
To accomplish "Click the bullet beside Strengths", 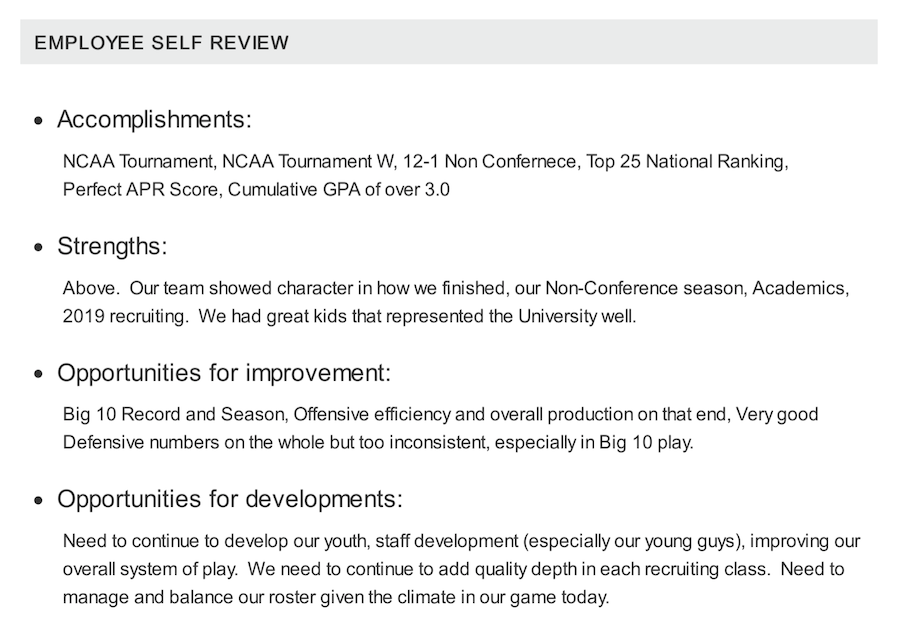I will click(39, 248).
